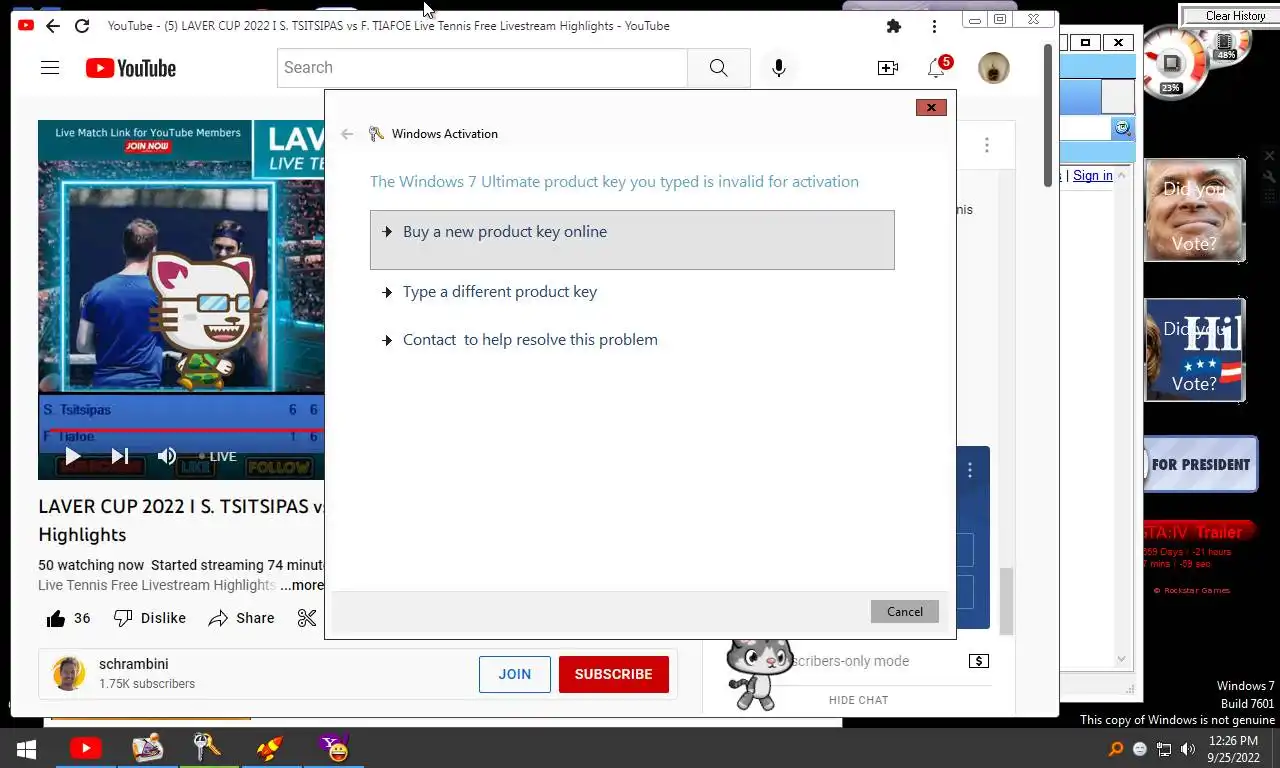Click the orange magnifier tray icon

pyautogui.click(x=1116, y=749)
